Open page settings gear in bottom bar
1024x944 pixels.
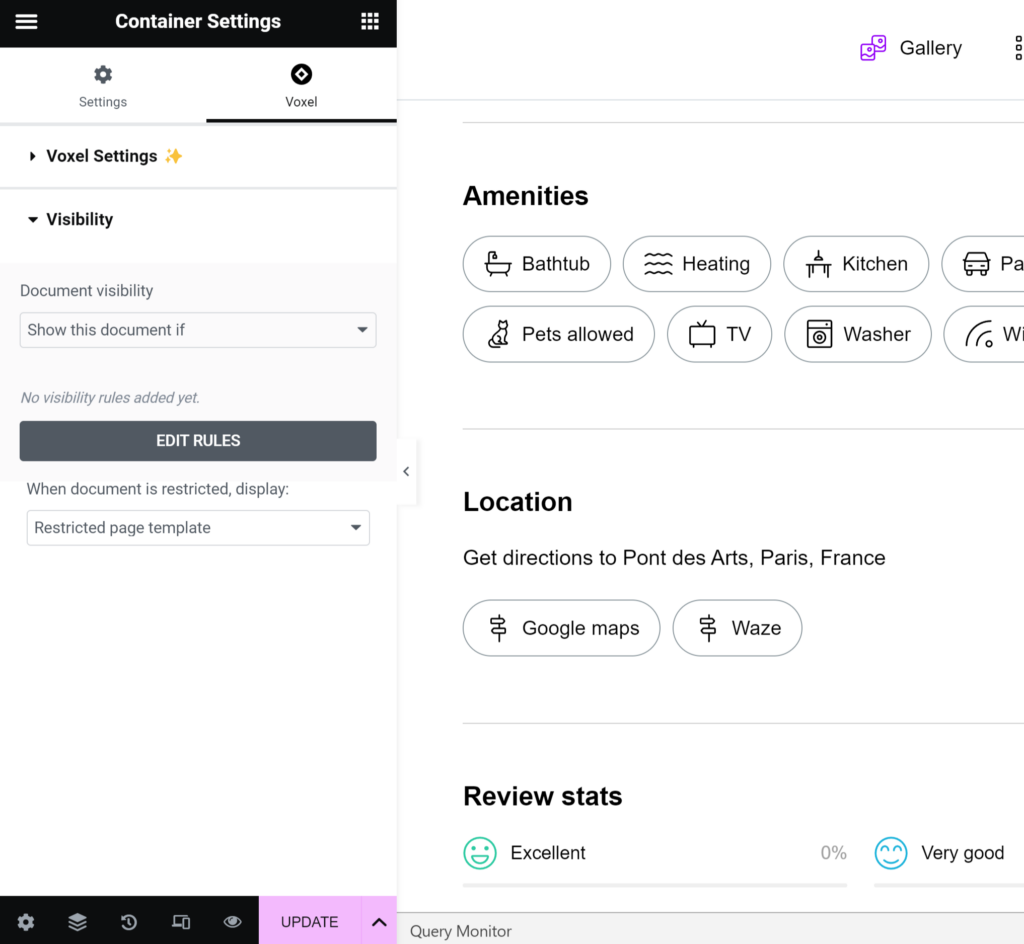pos(26,922)
